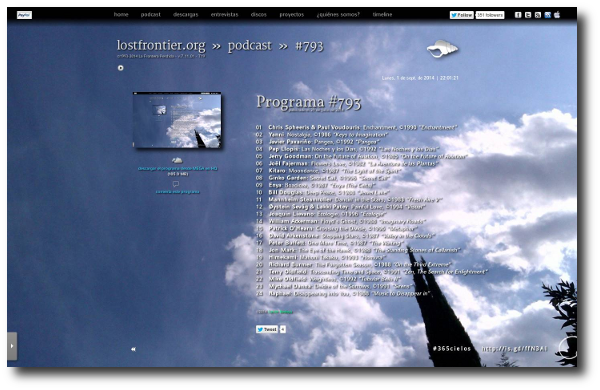Image resolution: width=600 pixels, height=390 pixels.
Task: Select track 10 Bill Douglas
Action: 323,192
